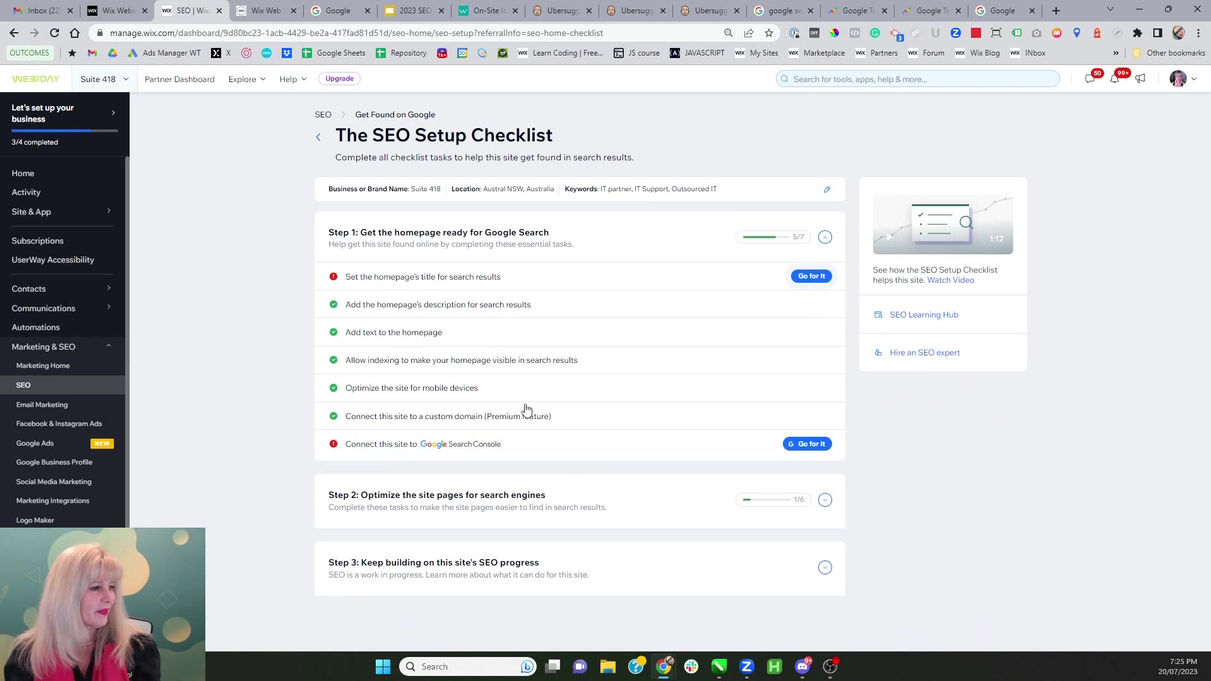This screenshot has width=1211, height=681.
Task: Open Chrome from the taskbar
Action: click(663, 667)
